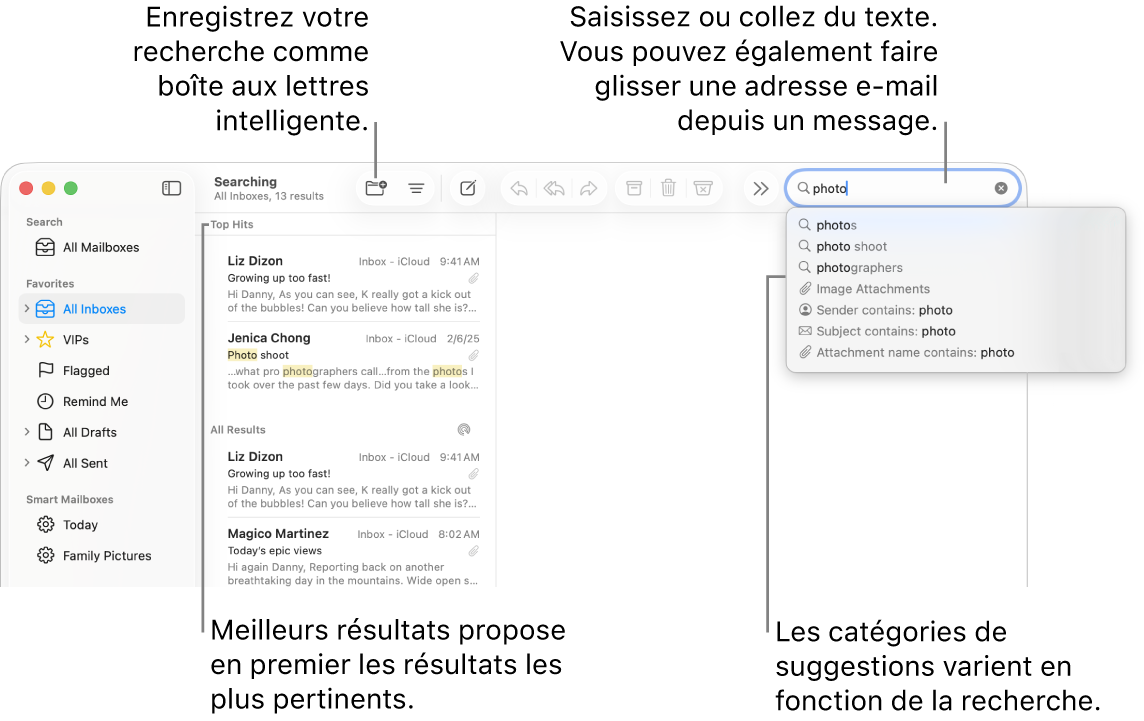This screenshot has width=1144, height=721.
Task: Compose a new message
Action: [x=467, y=188]
